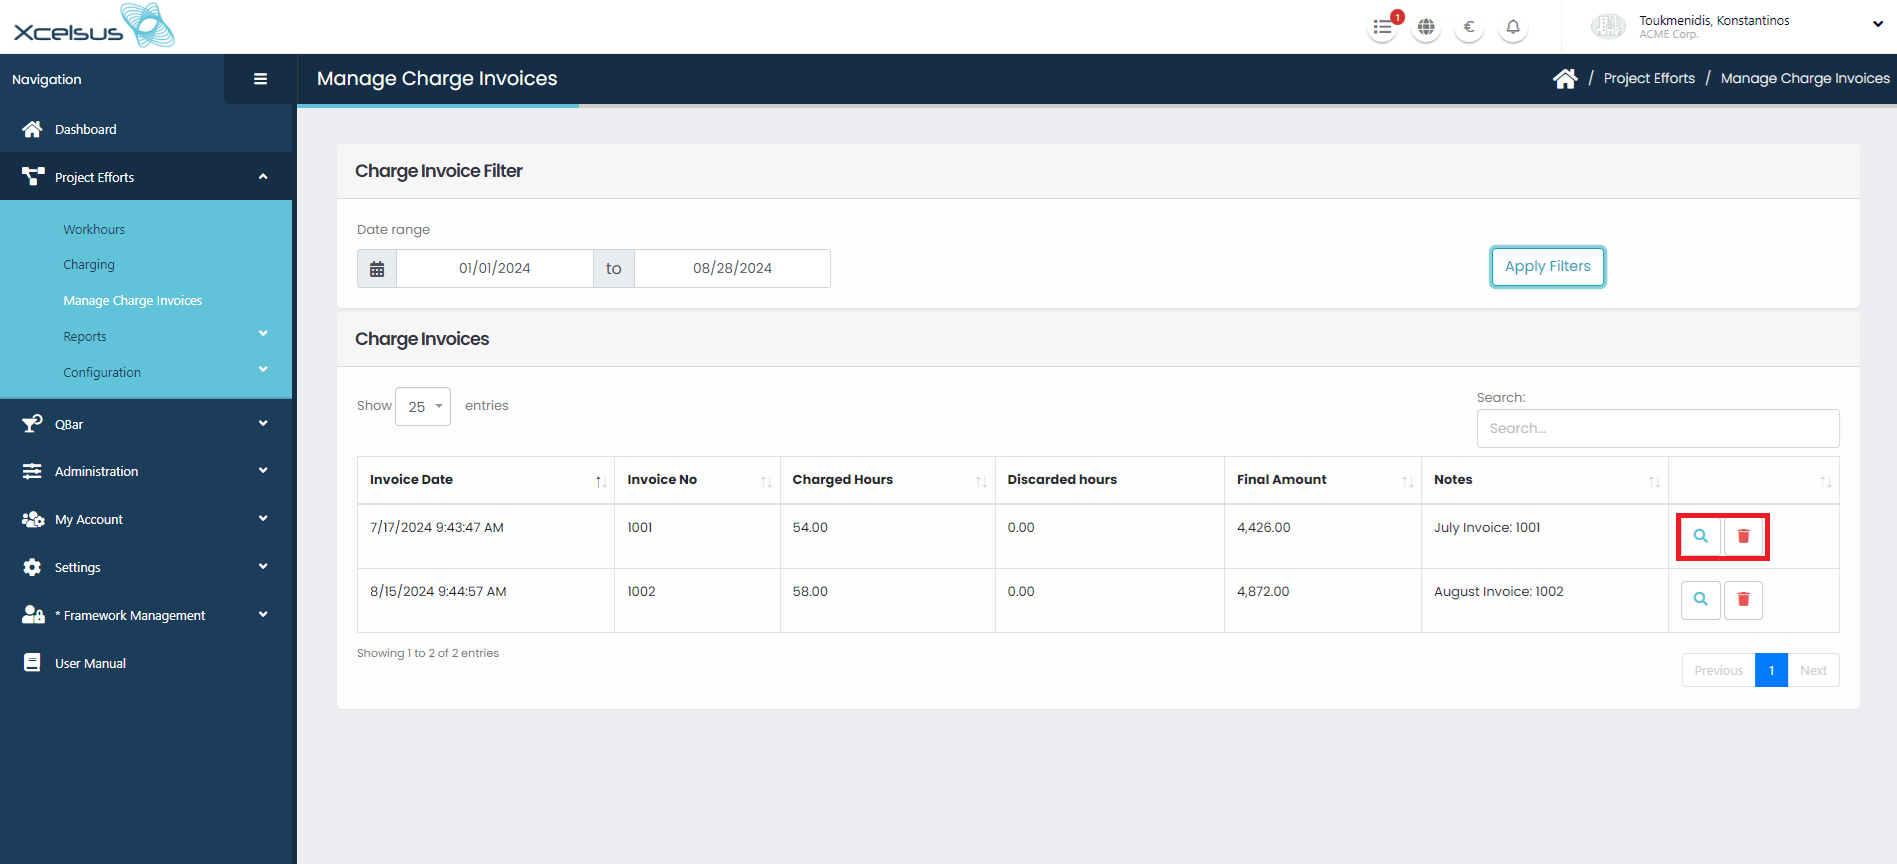Image resolution: width=1897 pixels, height=864 pixels.
Task: Open the globe language selector icon
Action: coord(1426,27)
